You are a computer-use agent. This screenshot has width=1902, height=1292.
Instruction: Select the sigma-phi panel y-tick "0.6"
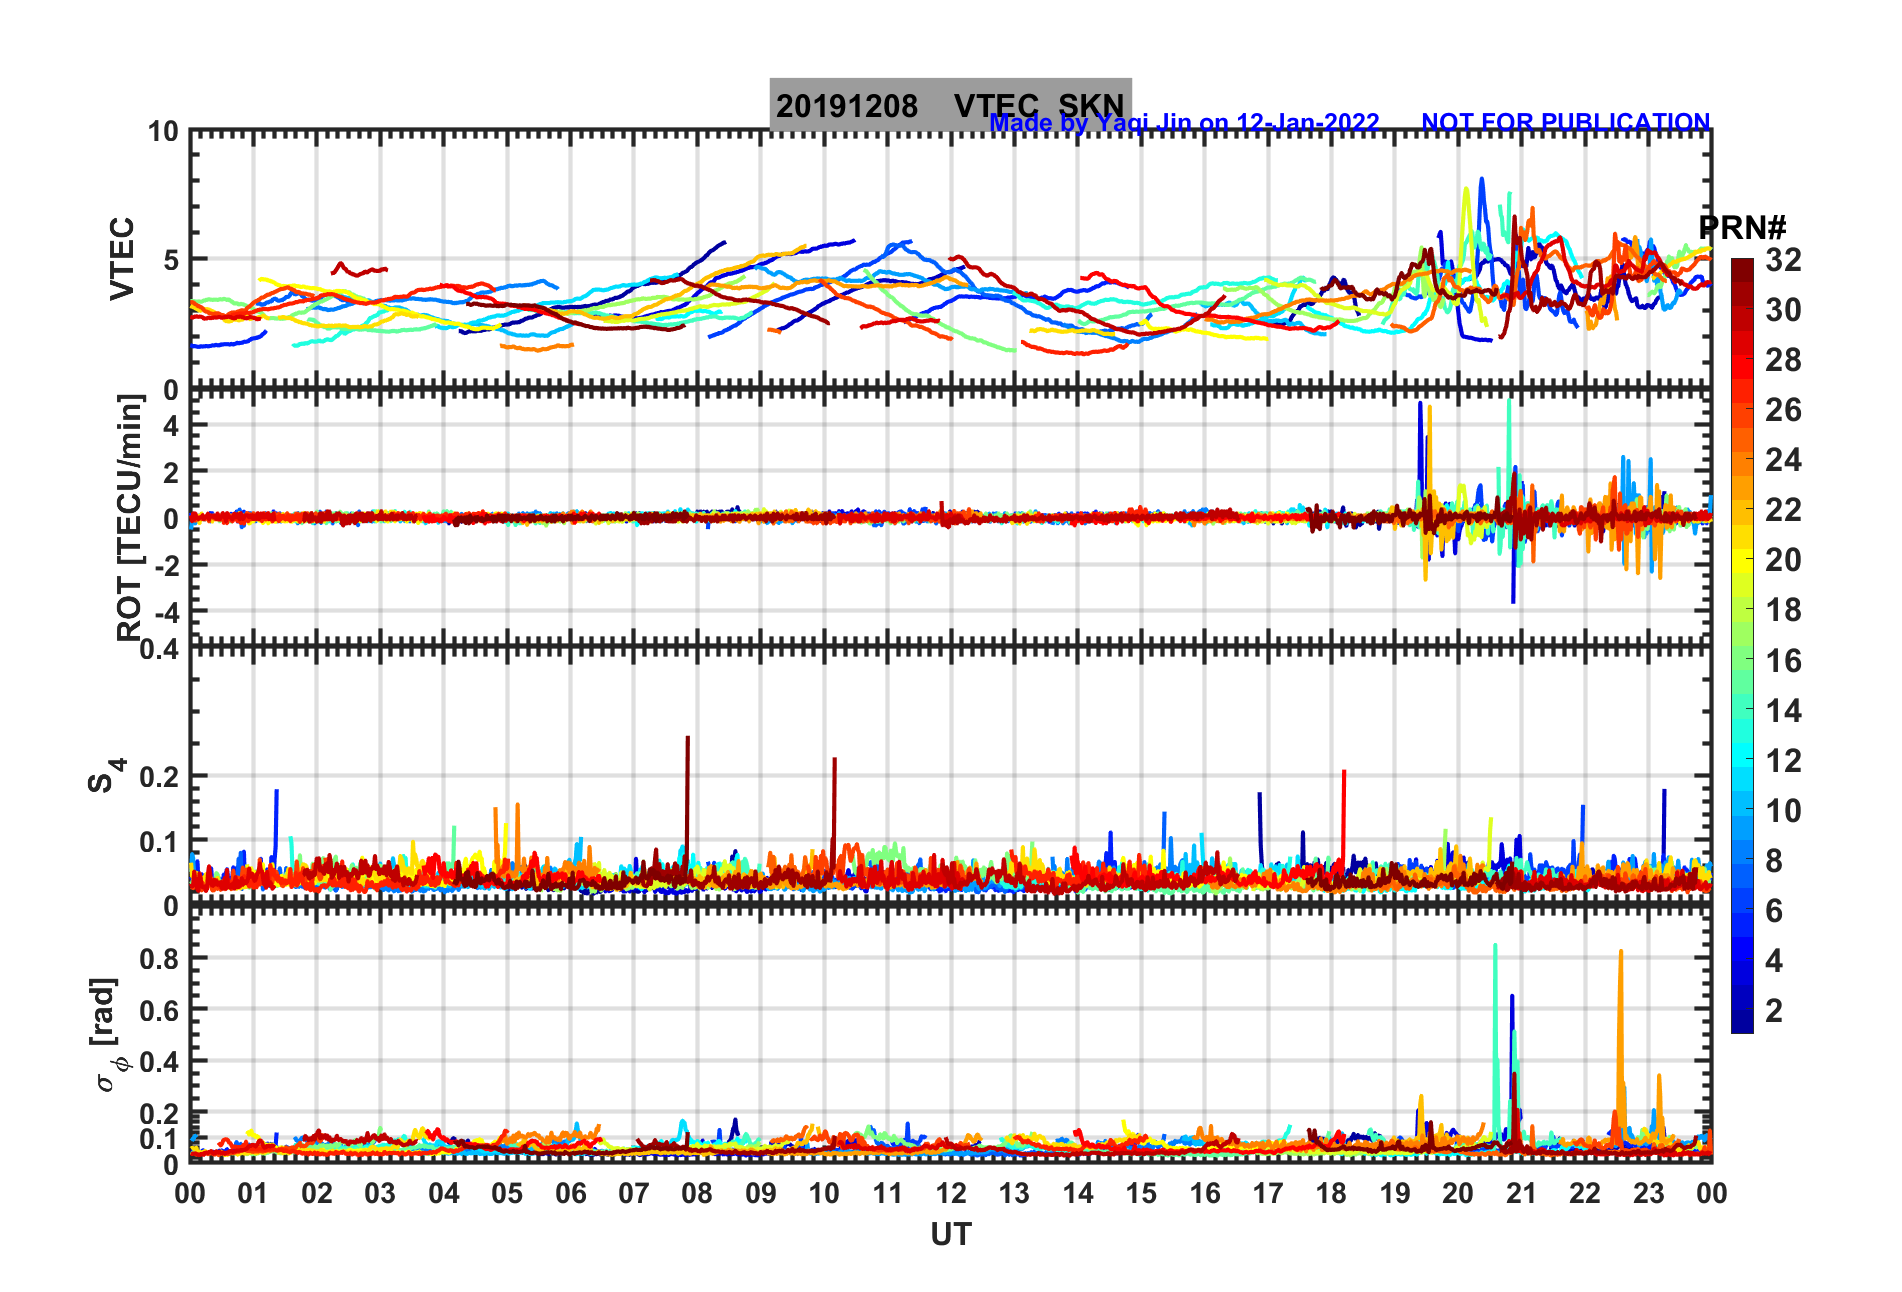(x=160, y=1010)
